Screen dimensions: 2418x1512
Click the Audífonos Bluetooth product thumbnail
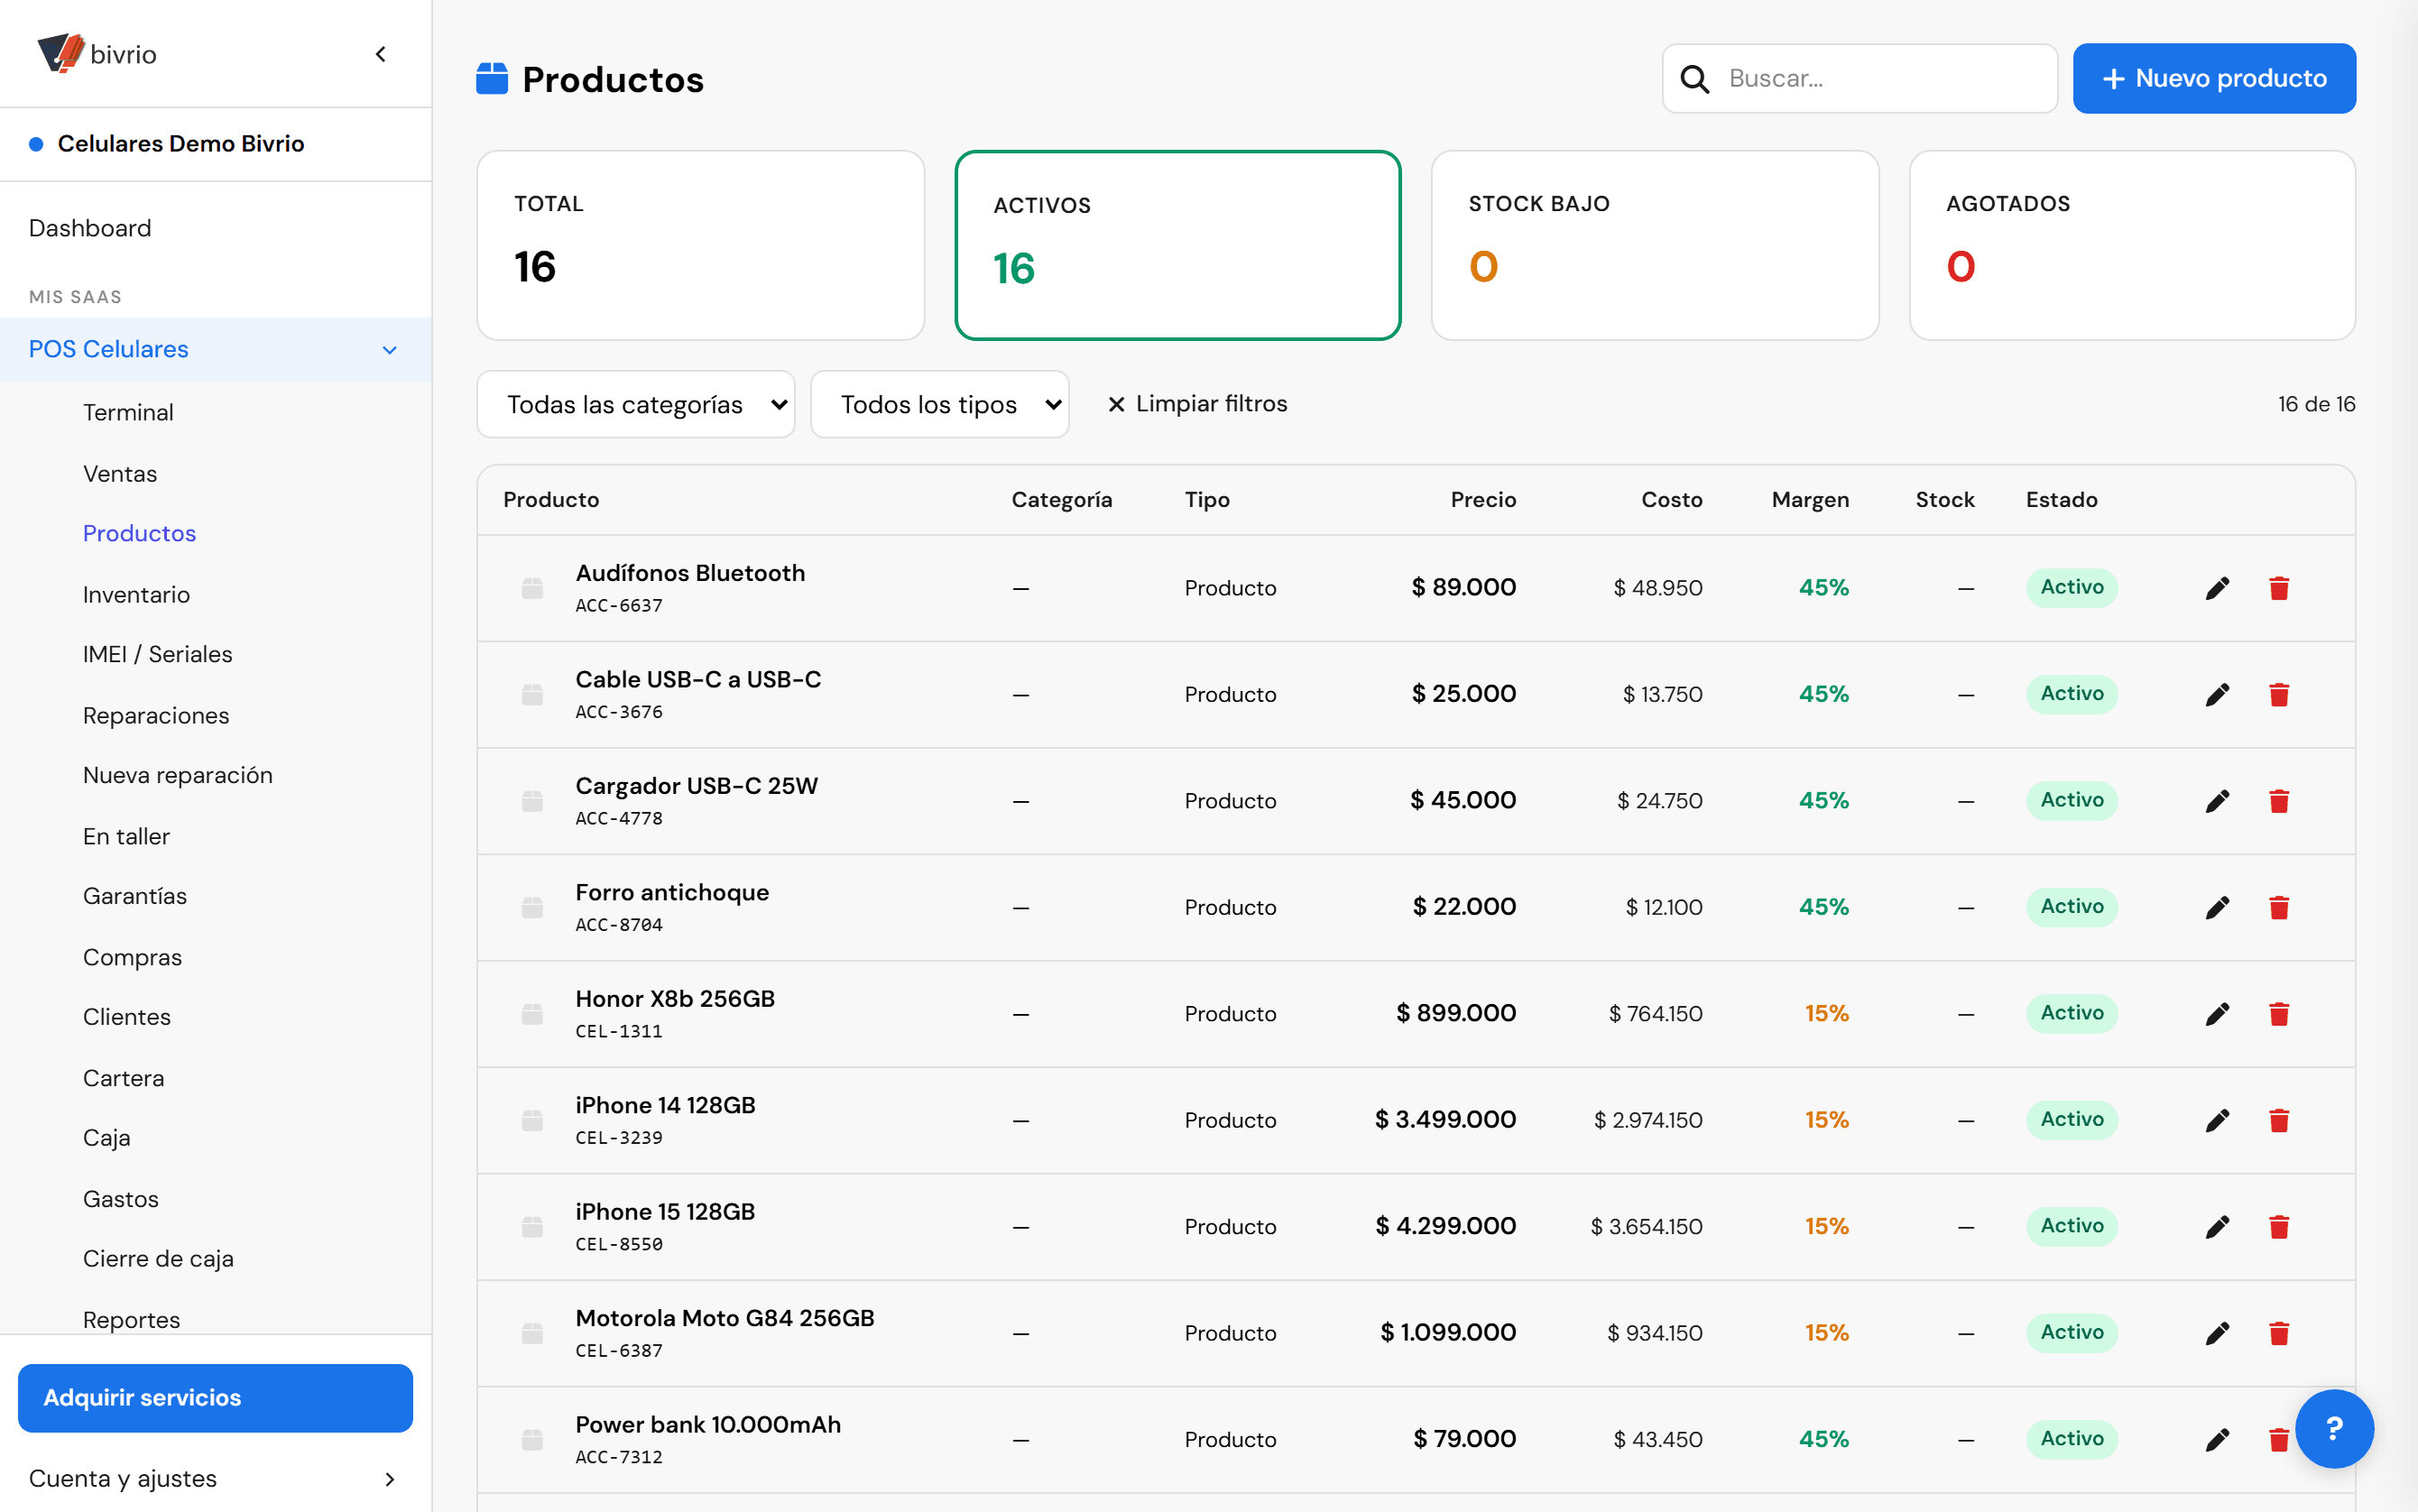point(532,588)
